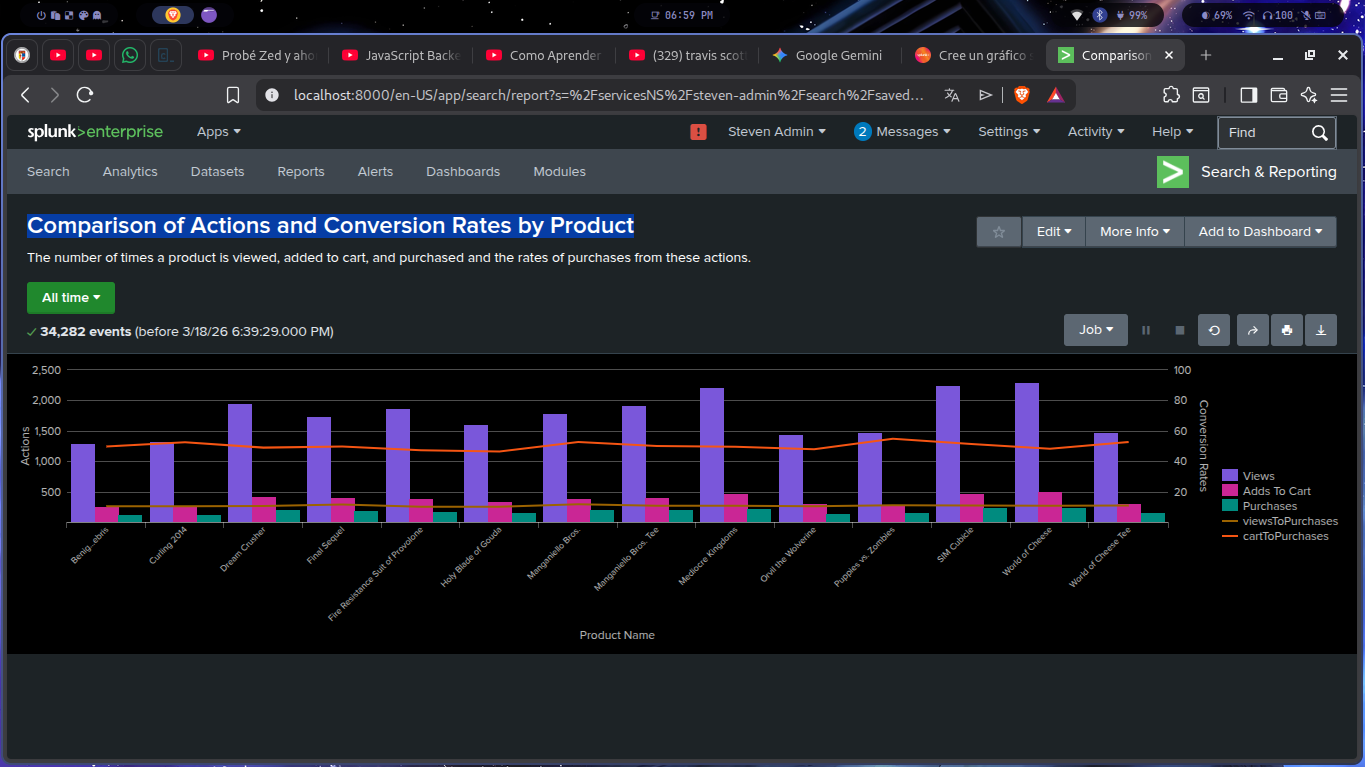
Task: Print the report
Action: click(1286, 329)
